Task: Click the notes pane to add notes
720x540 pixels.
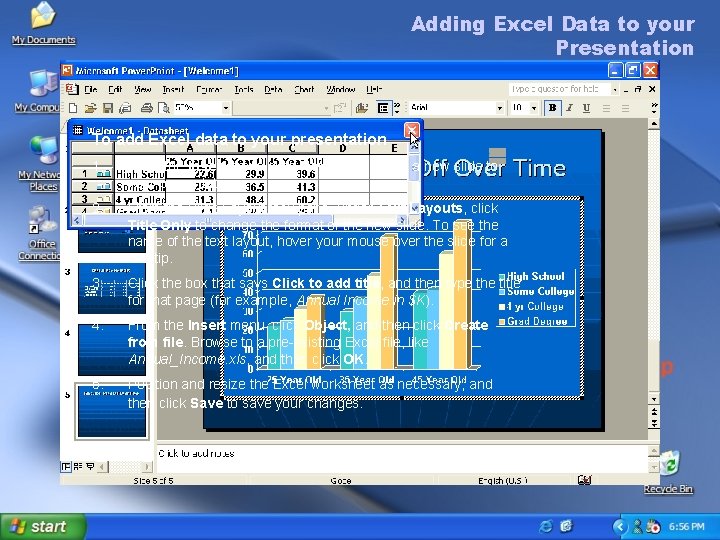Action: 402,458
